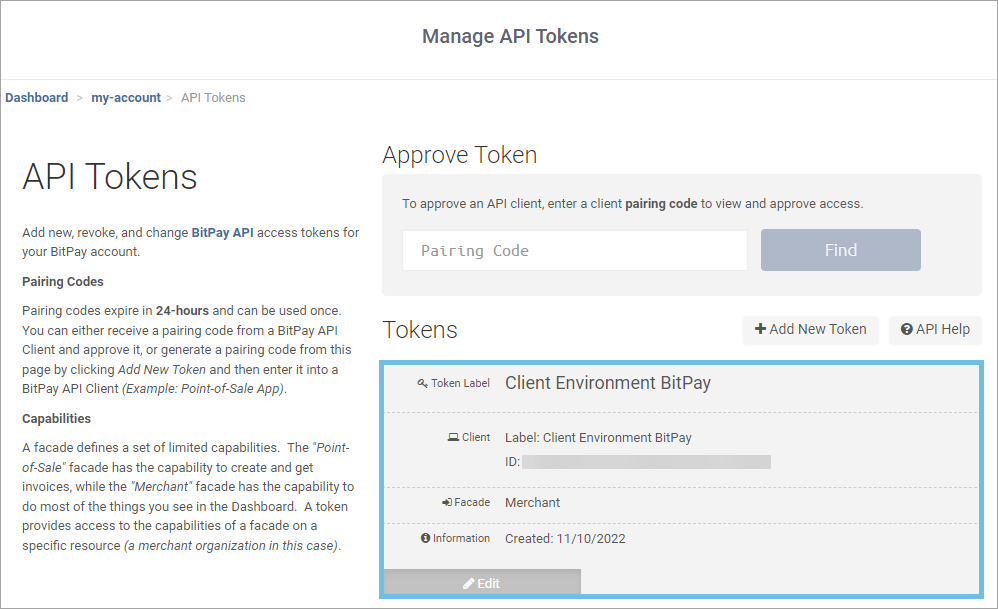Open API Help
998x609 pixels.
[935, 330]
